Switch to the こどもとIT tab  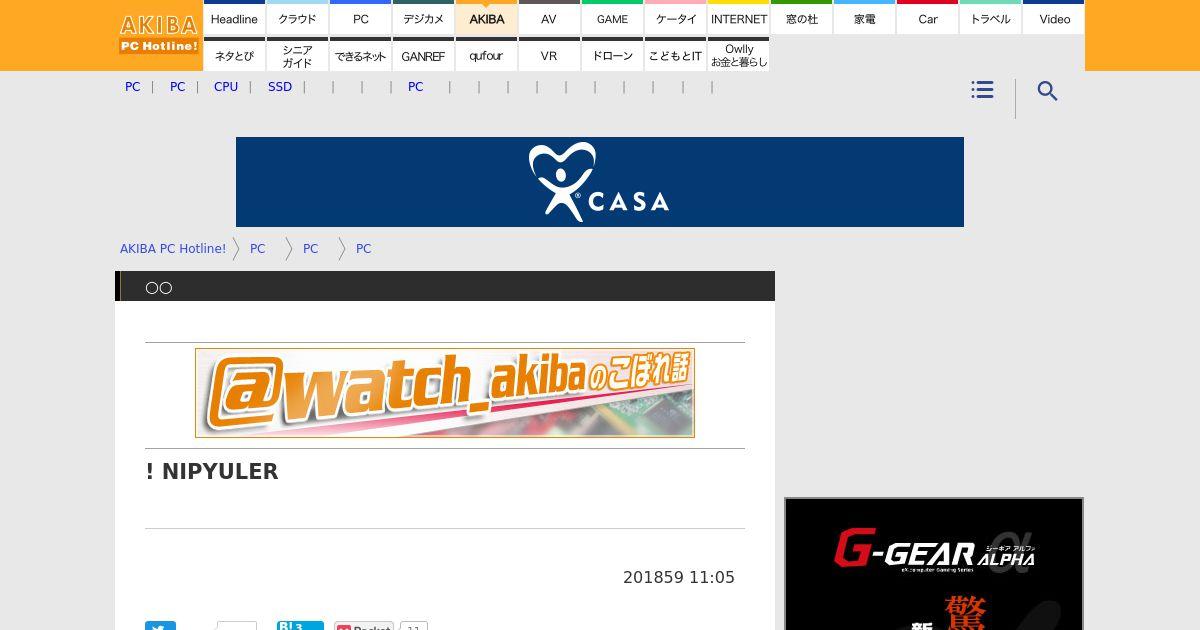click(676, 56)
